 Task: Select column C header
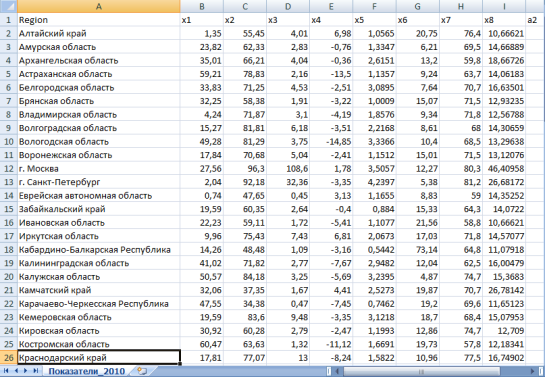click(x=245, y=6)
